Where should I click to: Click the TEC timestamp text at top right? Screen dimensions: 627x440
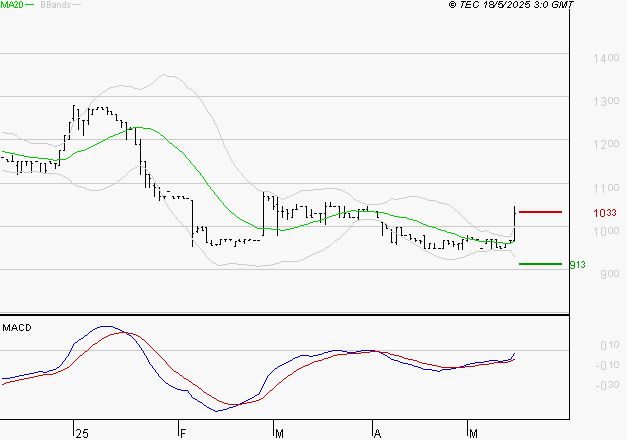click(511, 6)
